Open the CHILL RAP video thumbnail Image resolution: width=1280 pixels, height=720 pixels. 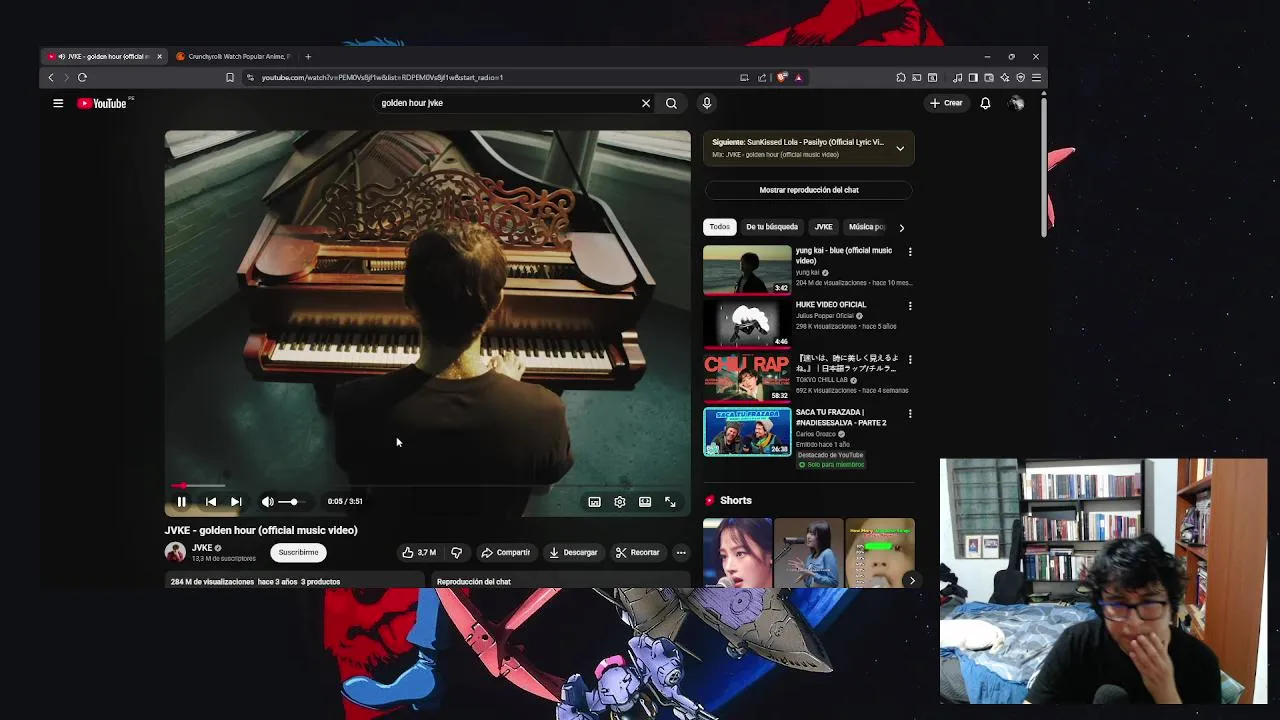click(x=747, y=378)
